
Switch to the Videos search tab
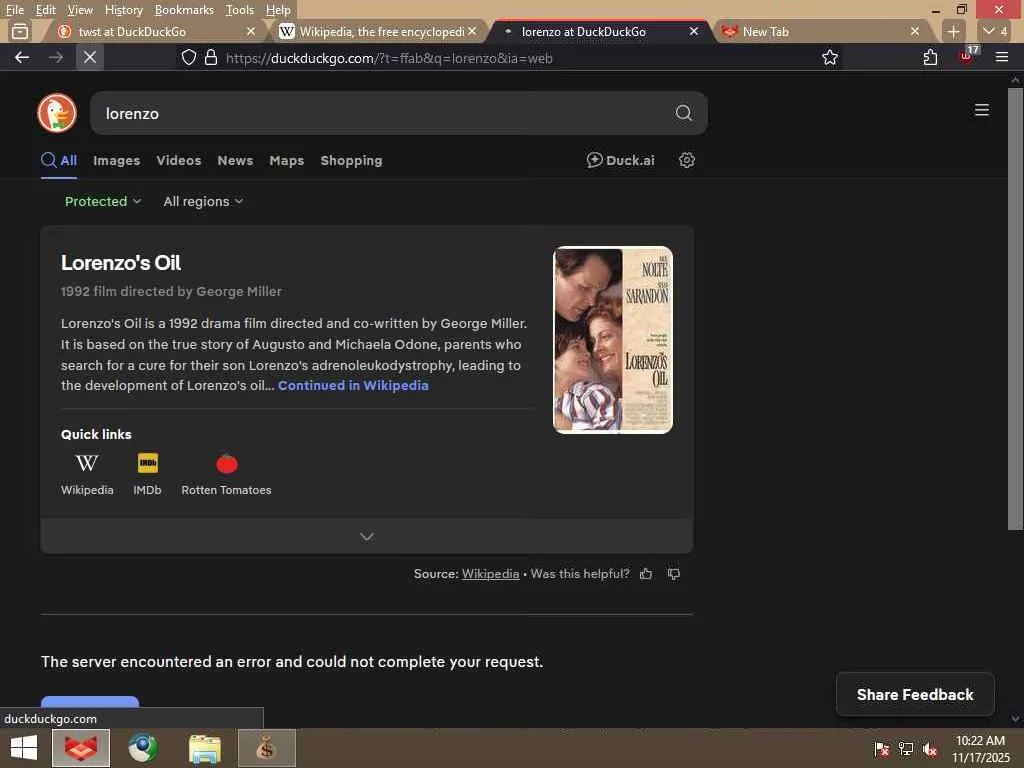click(179, 160)
